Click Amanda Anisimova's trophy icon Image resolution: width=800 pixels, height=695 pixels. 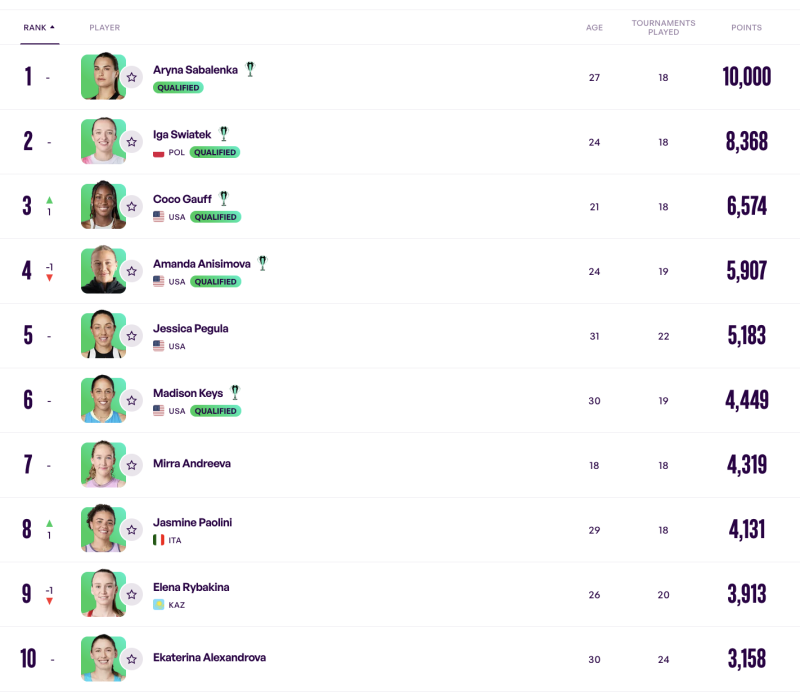(x=262, y=263)
